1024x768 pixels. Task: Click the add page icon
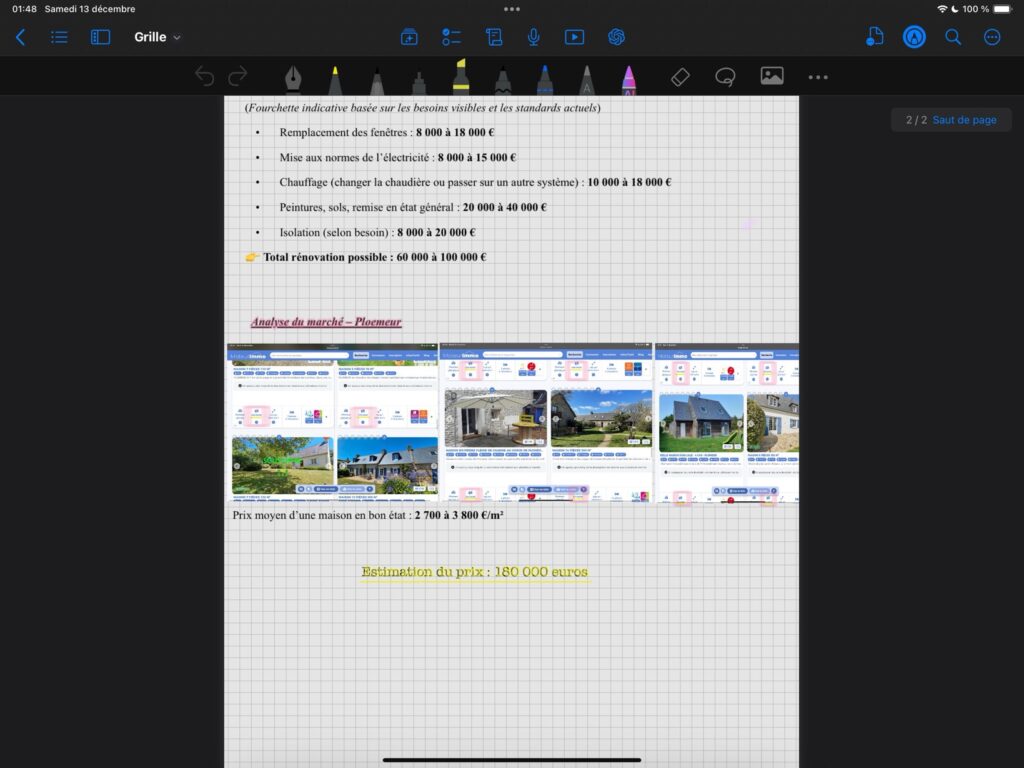pyautogui.click(x=409, y=37)
